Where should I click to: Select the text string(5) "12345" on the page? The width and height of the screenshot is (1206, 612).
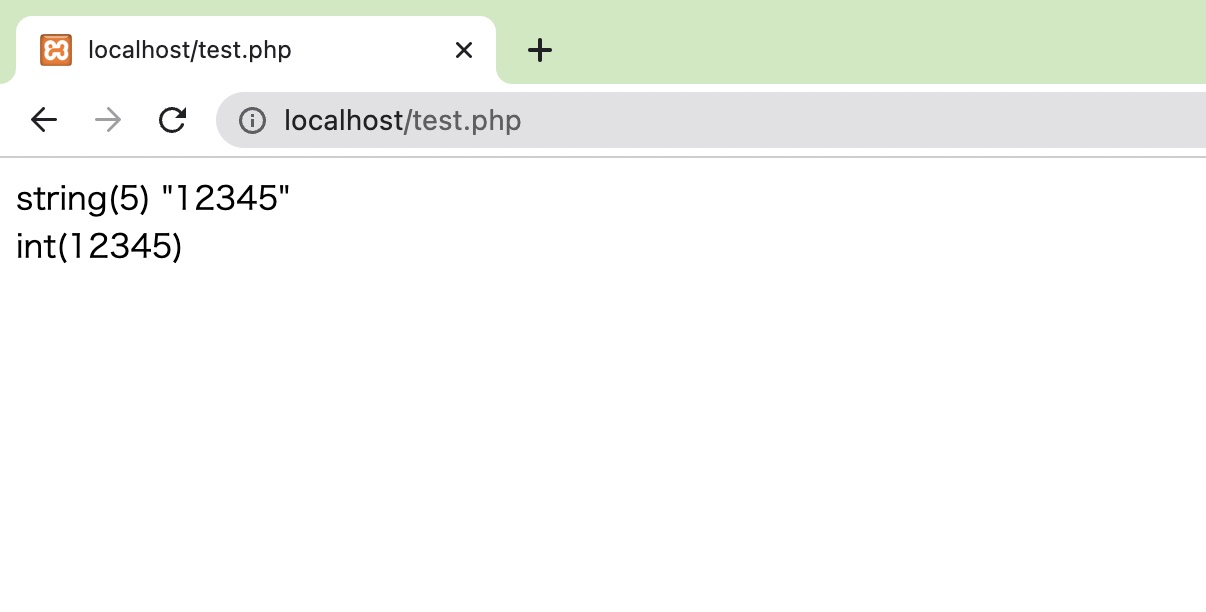click(x=150, y=198)
